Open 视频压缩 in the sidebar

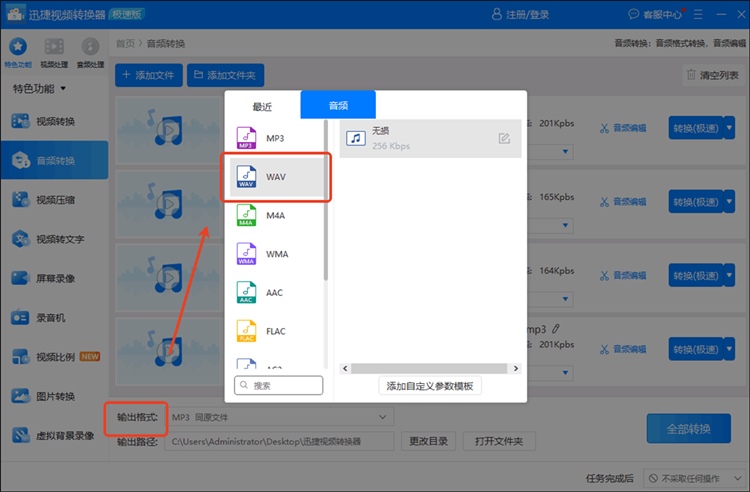[x=55, y=199]
